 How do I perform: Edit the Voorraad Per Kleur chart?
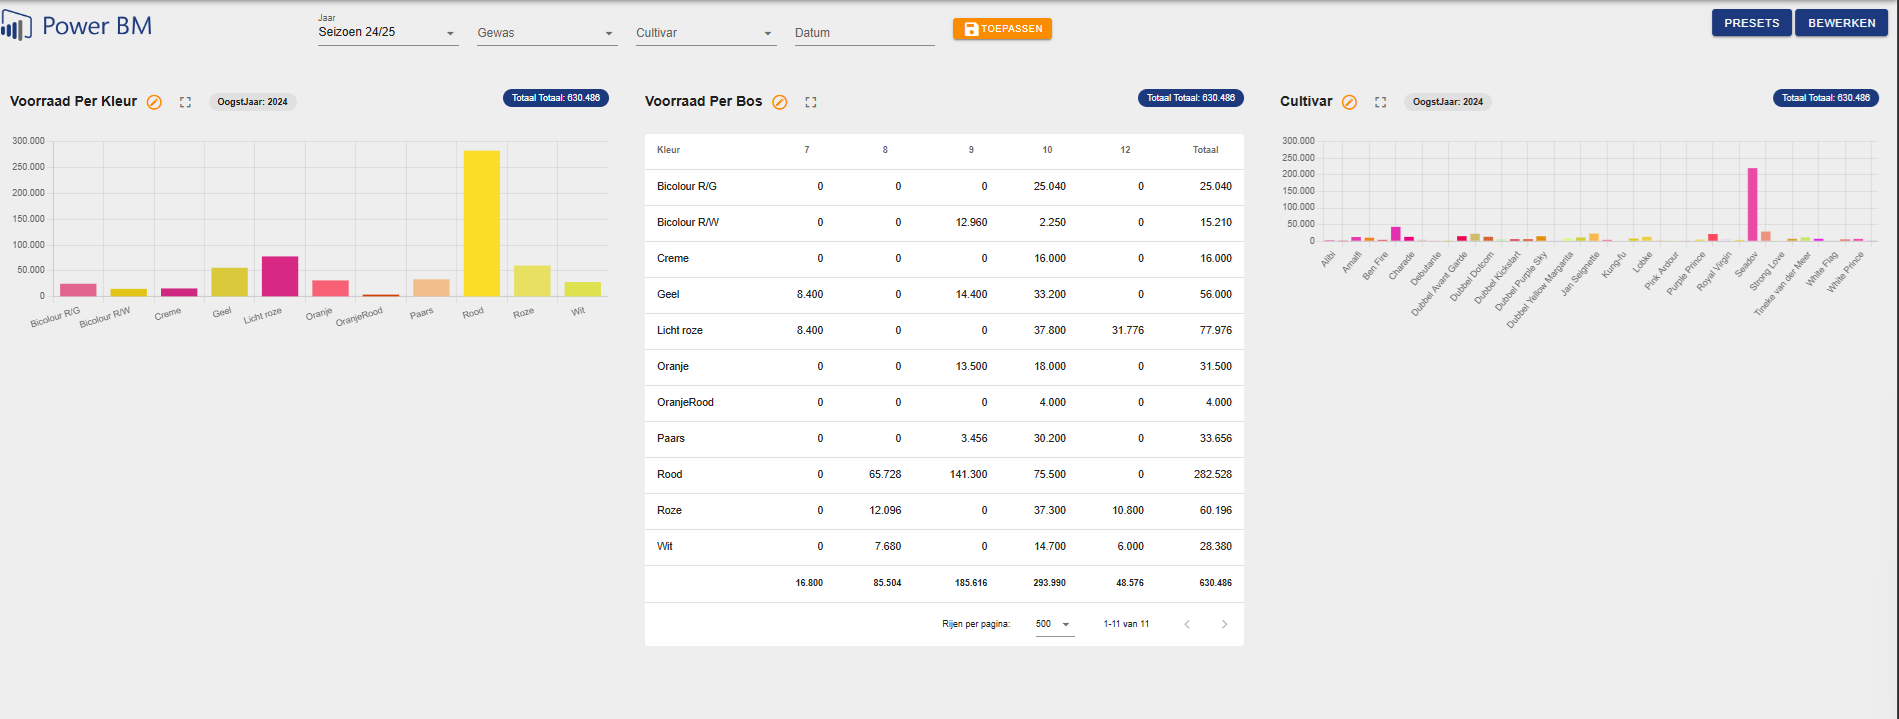coord(154,102)
